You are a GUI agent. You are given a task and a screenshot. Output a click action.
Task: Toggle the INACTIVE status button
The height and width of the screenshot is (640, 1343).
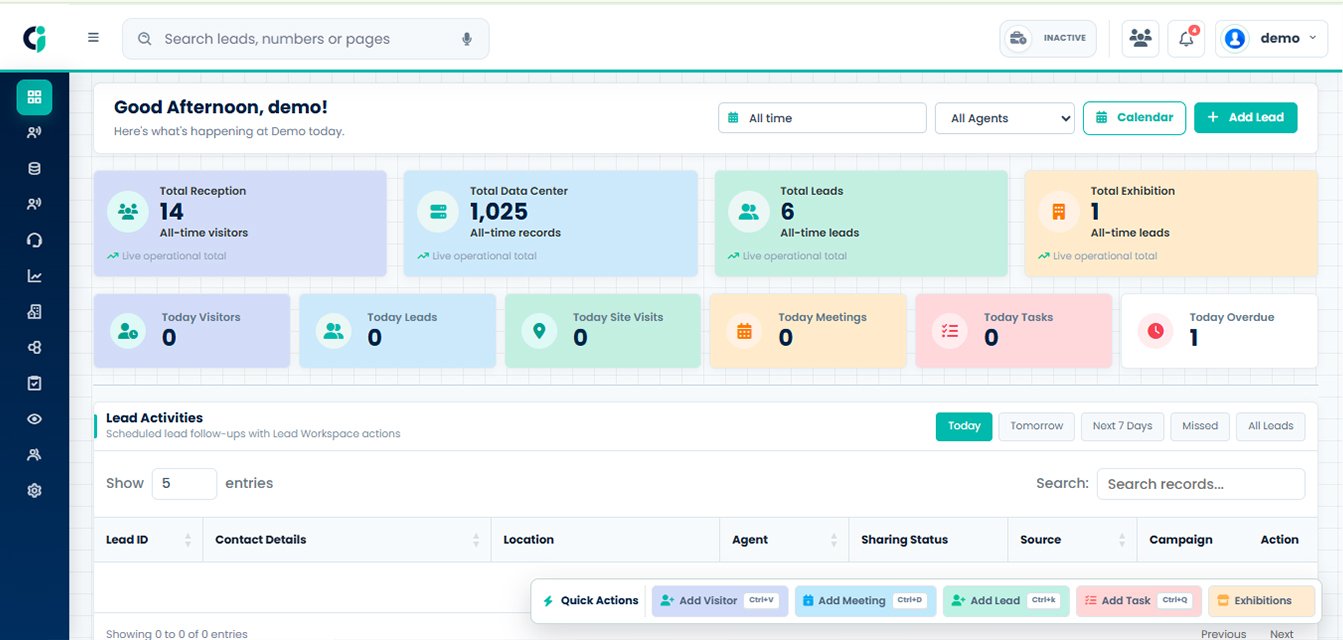[1048, 39]
